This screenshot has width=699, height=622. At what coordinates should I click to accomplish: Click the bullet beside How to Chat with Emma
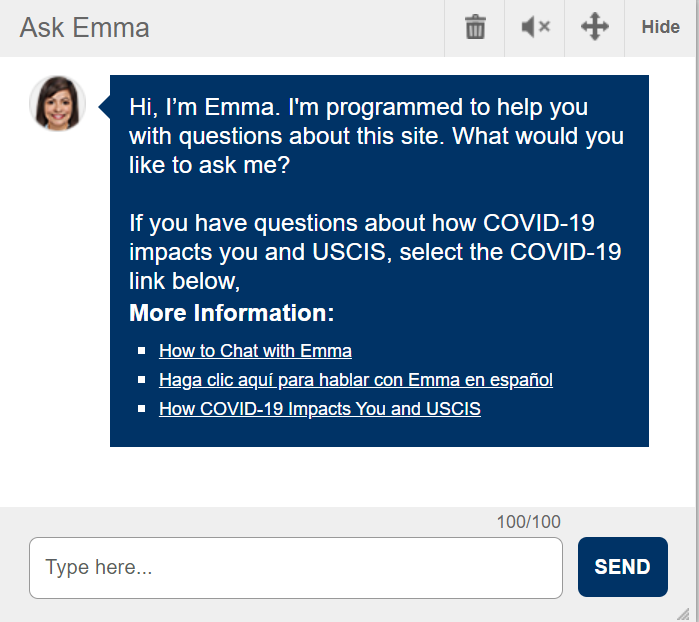tap(142, 351)
